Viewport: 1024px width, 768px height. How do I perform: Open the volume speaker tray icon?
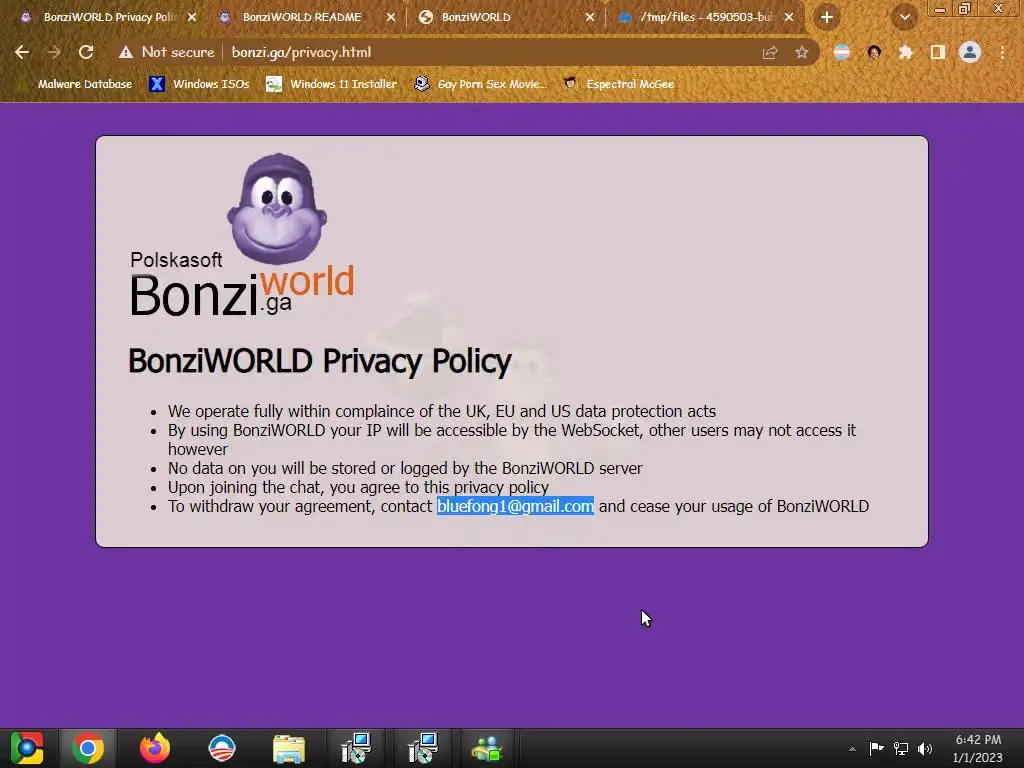click(925, 748)
